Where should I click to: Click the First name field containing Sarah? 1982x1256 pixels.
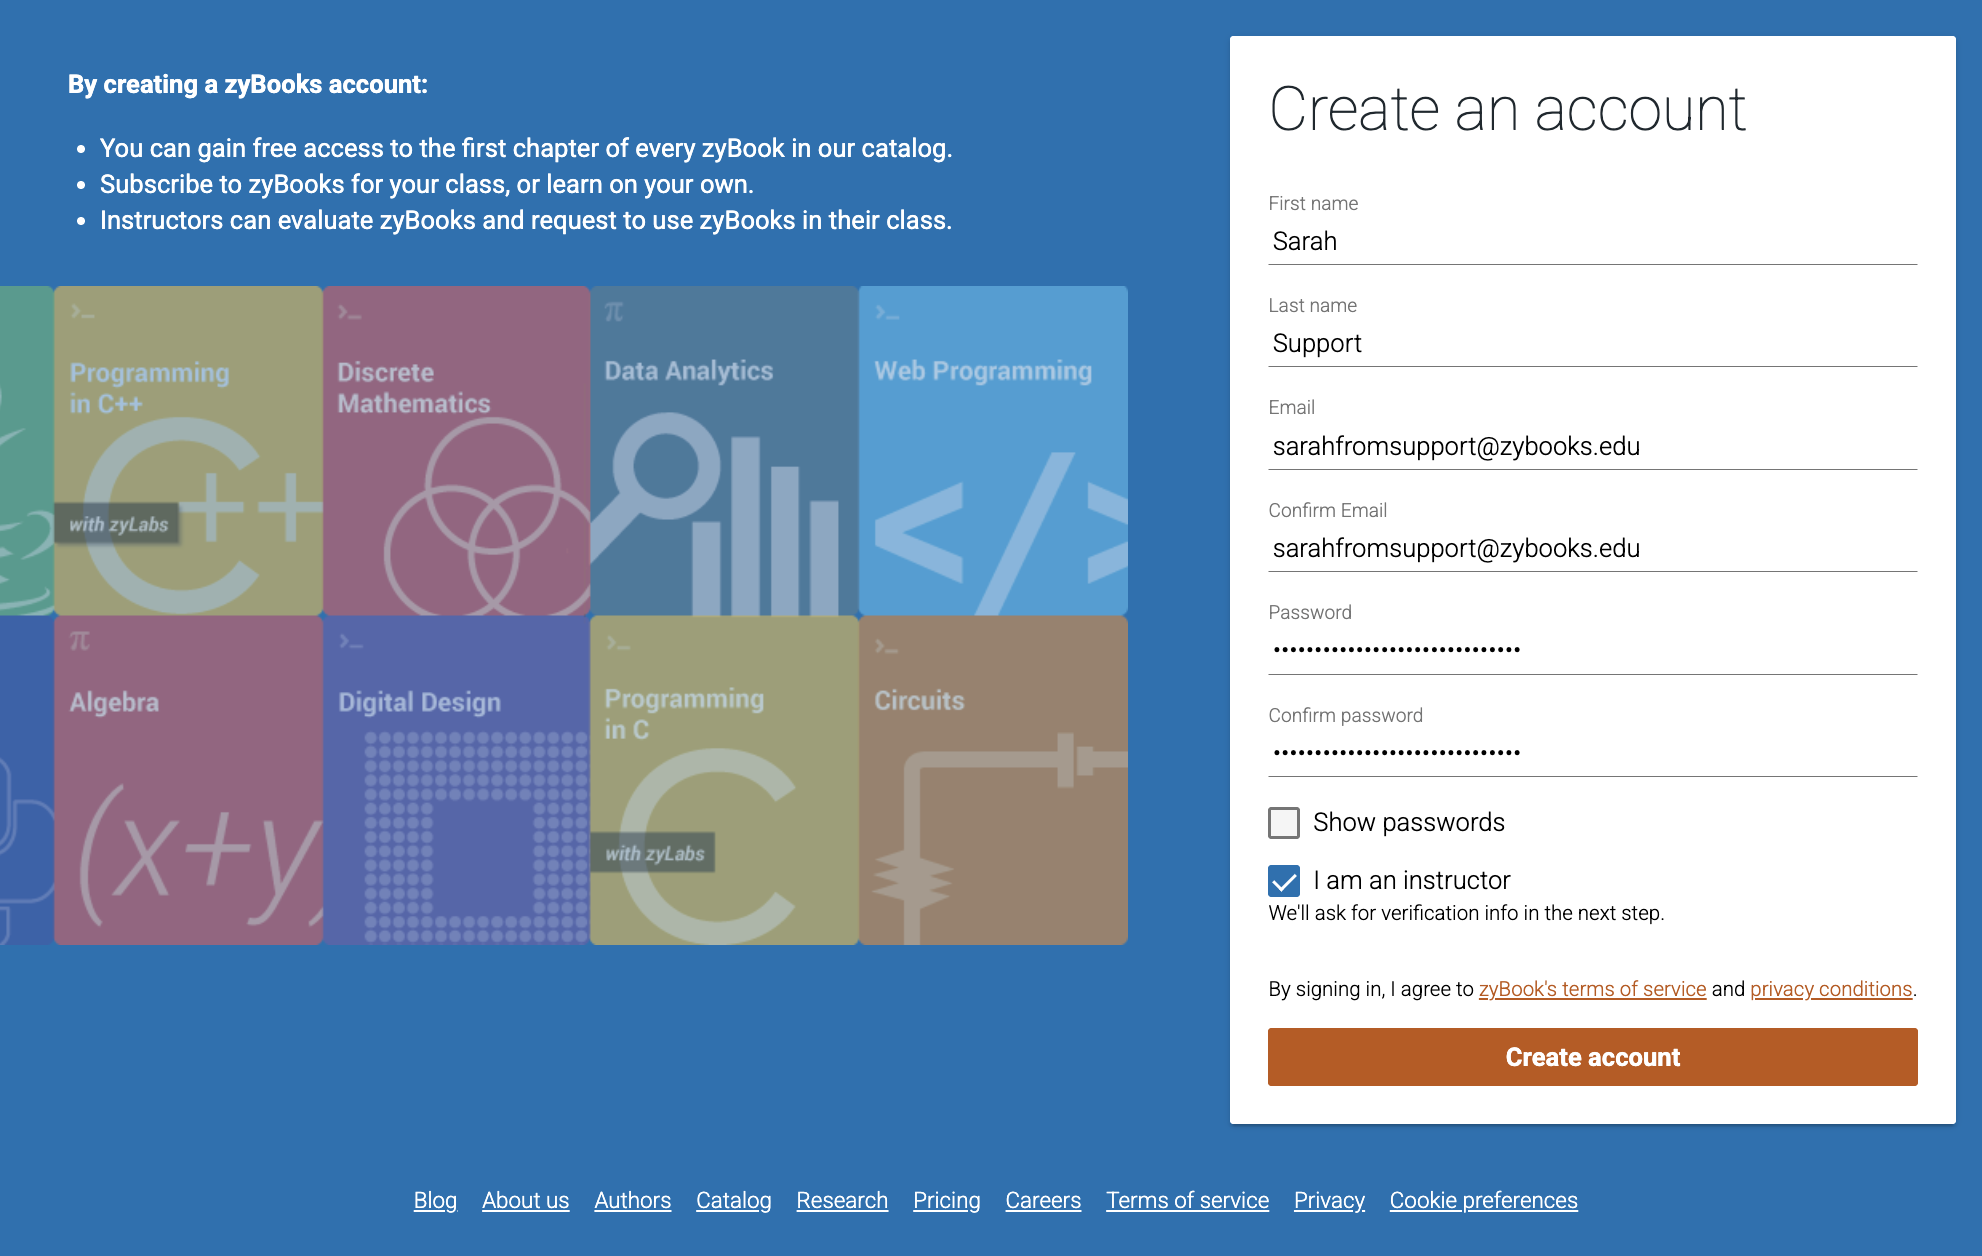1592,242
